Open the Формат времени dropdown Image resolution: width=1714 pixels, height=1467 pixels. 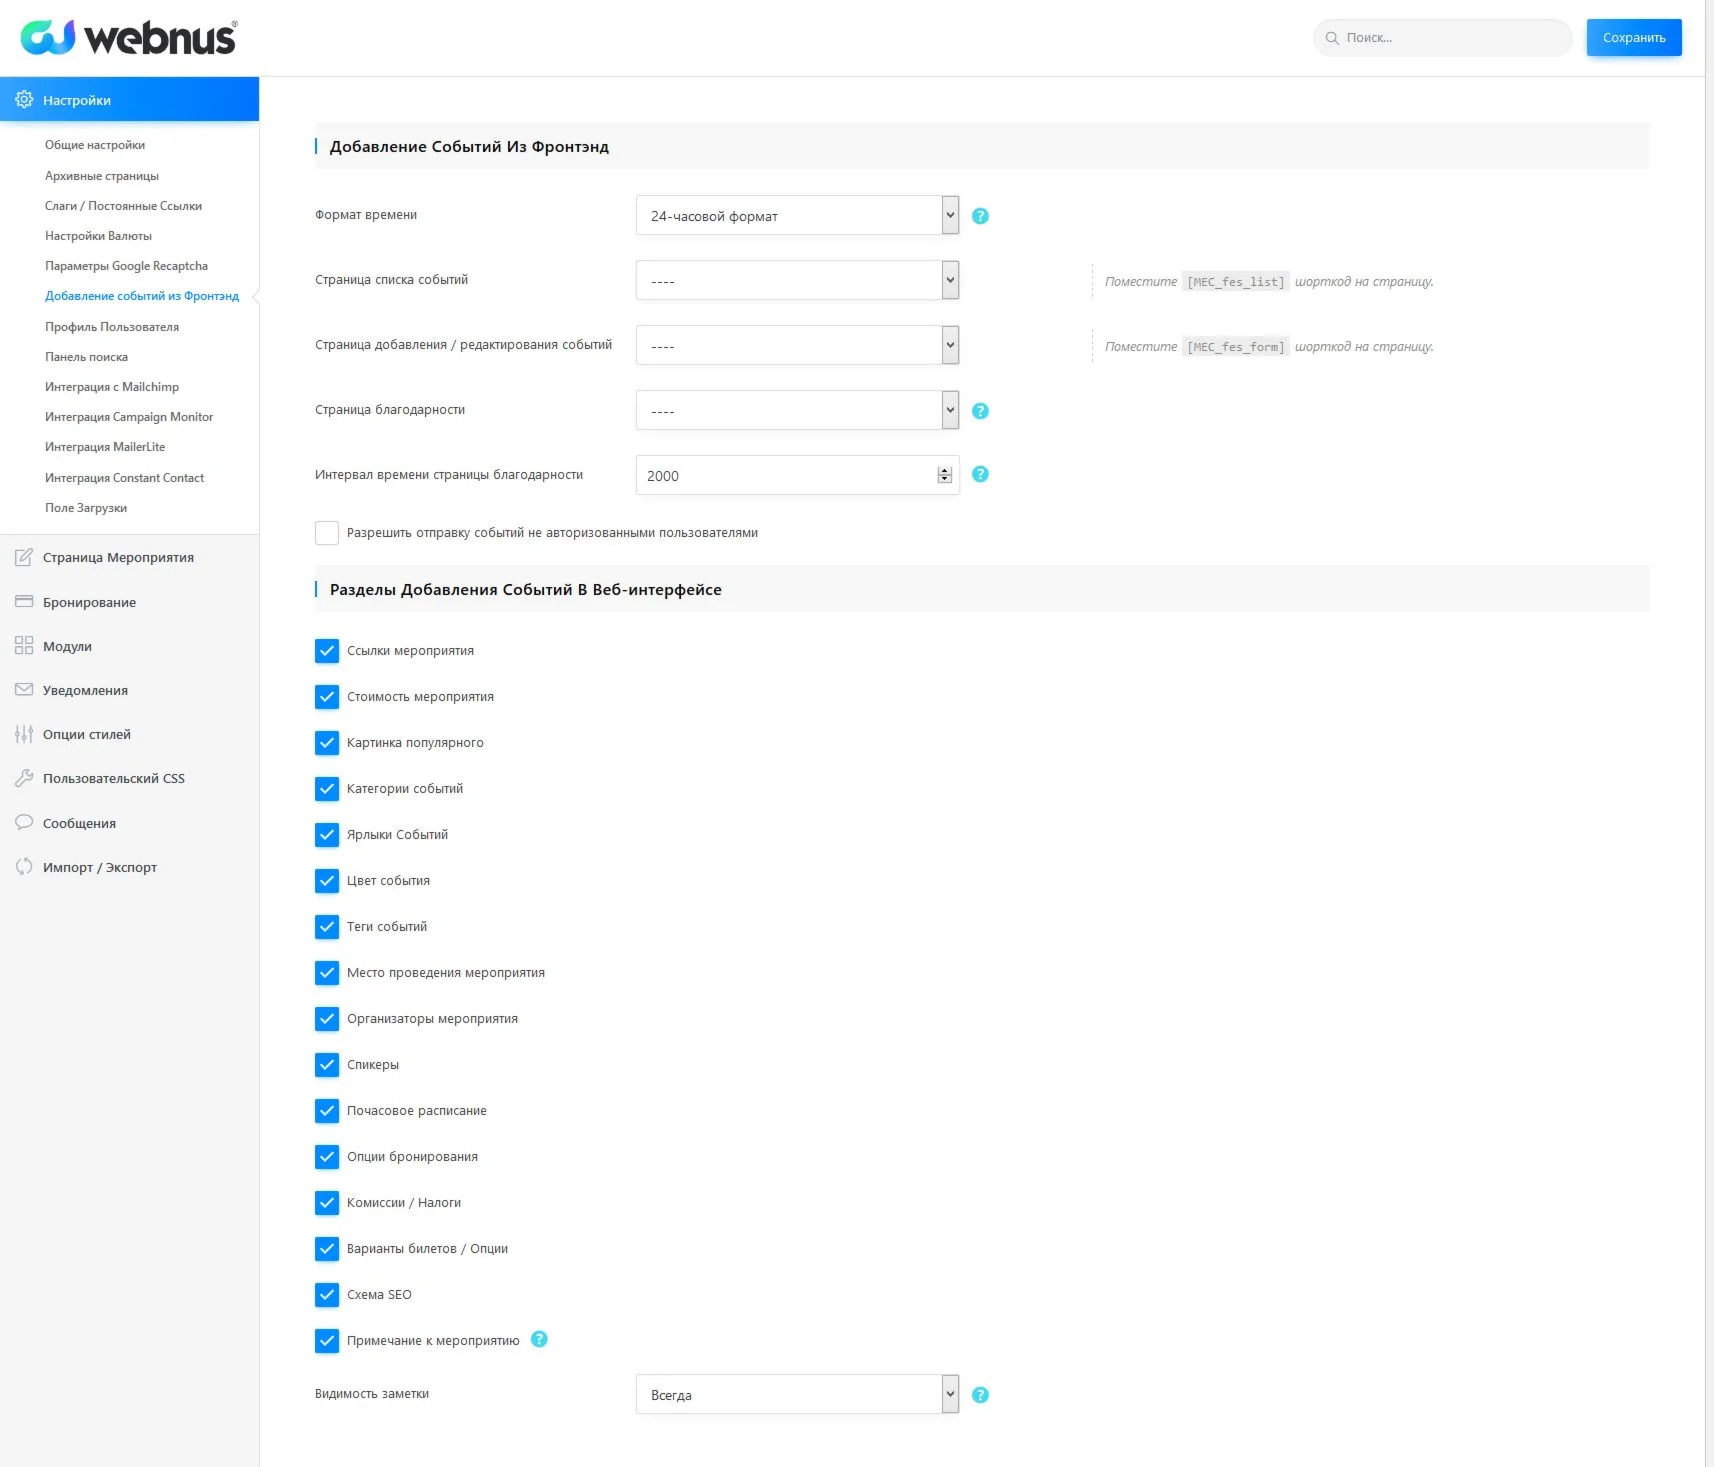tap(797, 216)
